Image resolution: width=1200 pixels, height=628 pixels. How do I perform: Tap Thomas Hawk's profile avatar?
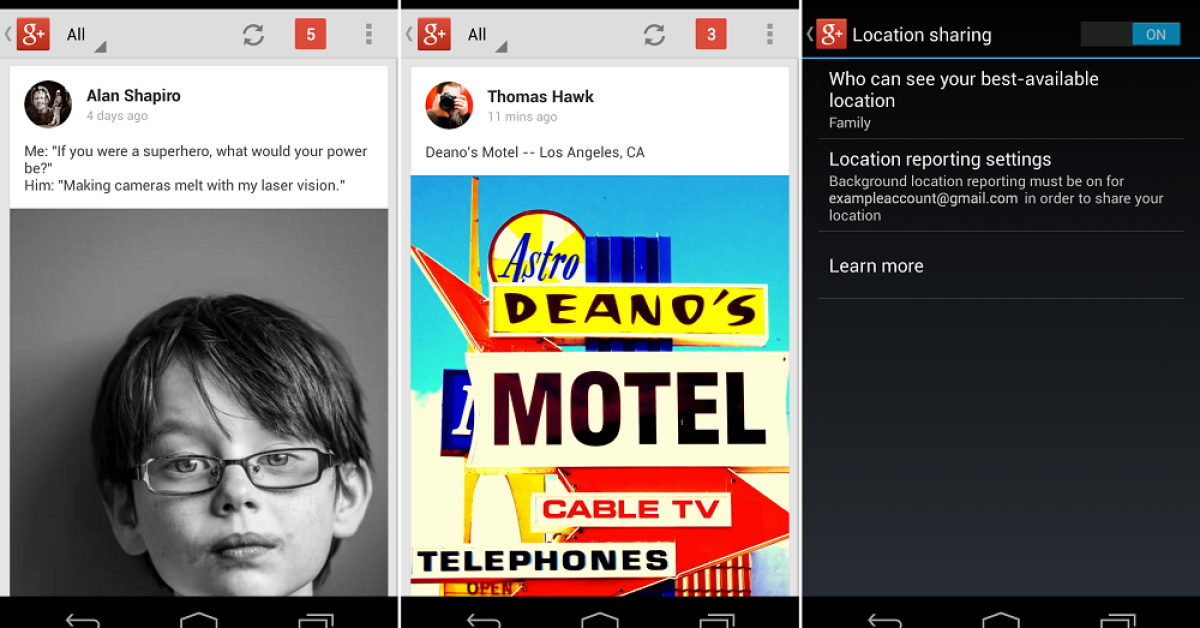pos(449,104)
